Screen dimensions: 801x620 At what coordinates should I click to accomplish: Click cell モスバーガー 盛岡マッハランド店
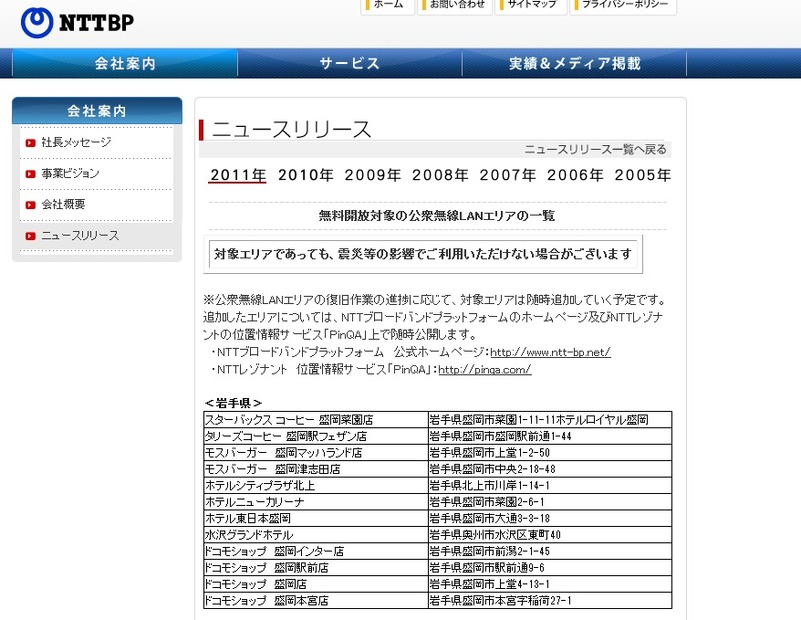coord(316,452)
